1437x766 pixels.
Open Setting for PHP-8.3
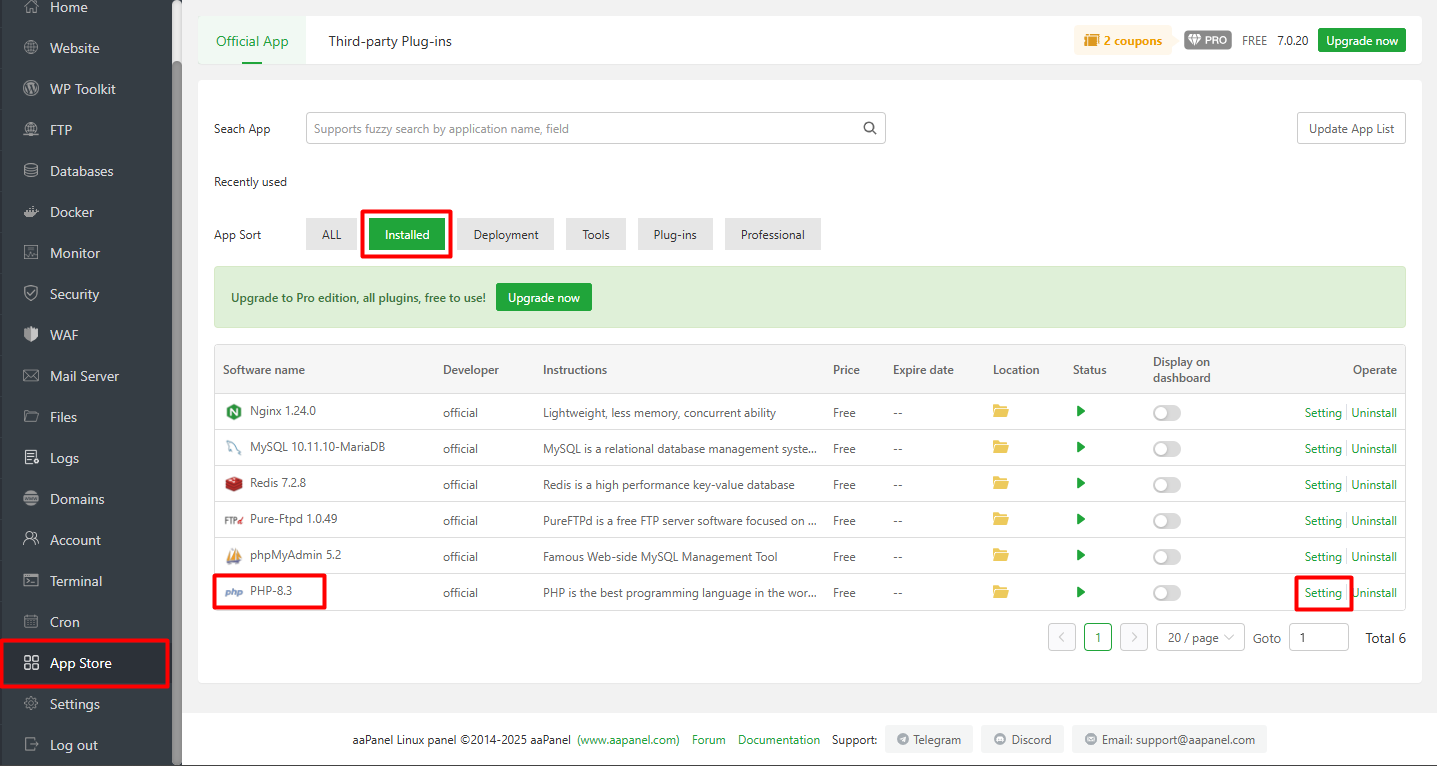[1323, 593]
